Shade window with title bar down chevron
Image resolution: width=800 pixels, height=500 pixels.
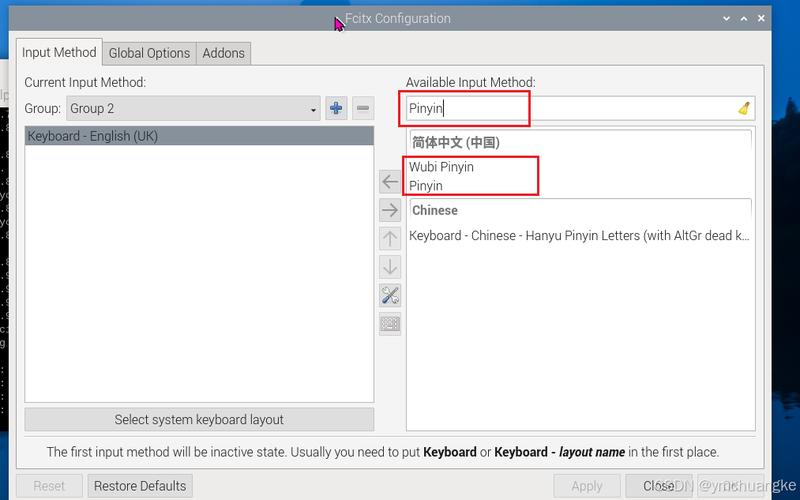click(726, 18)
